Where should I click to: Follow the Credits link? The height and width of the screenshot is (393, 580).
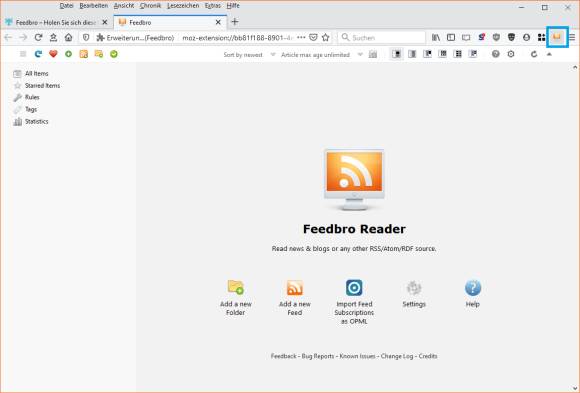pyautogui.click(x=428, y=356)
